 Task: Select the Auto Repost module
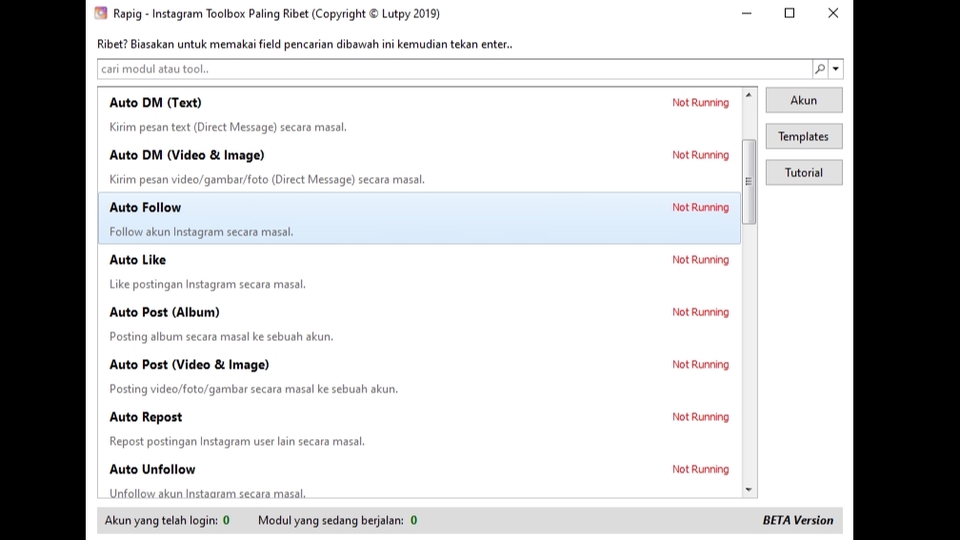click(x=419, y=429)
